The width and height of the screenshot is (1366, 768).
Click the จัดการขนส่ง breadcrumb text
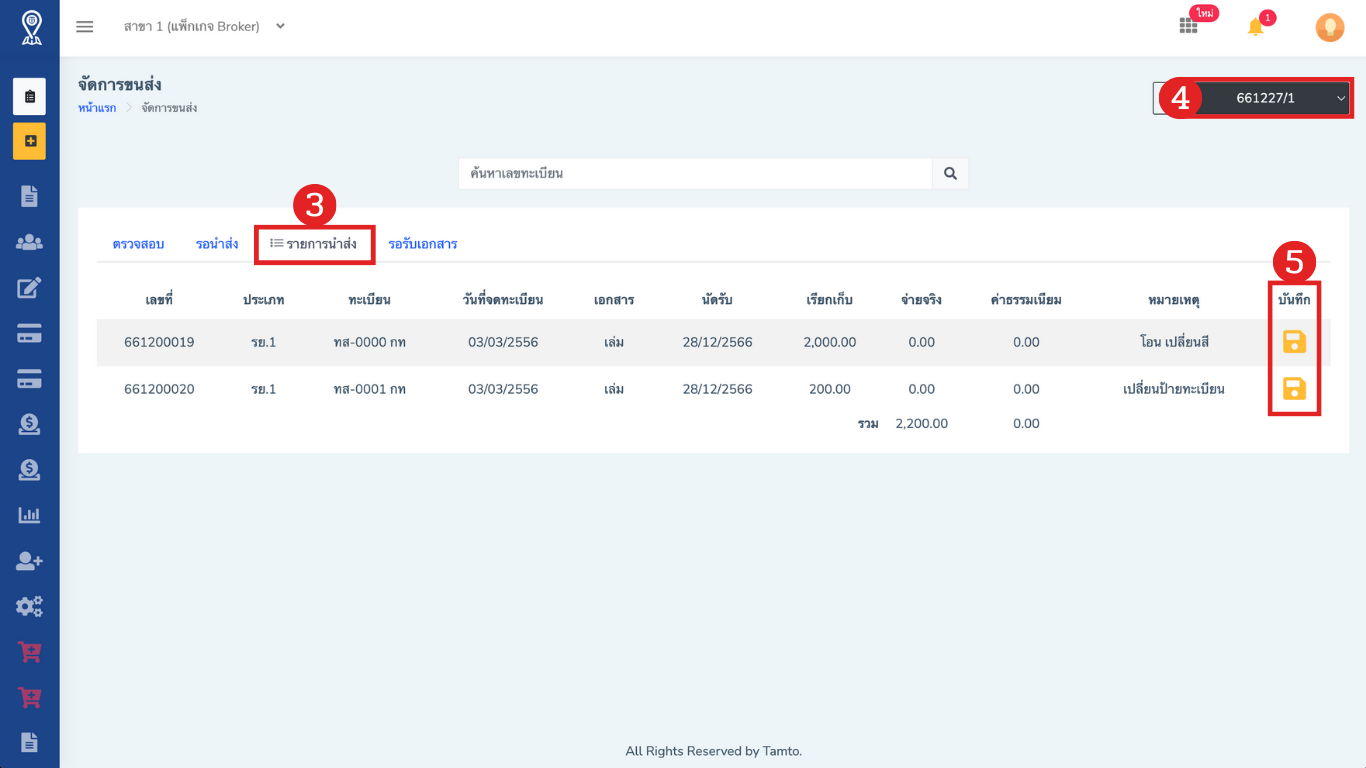coord(169,108)
